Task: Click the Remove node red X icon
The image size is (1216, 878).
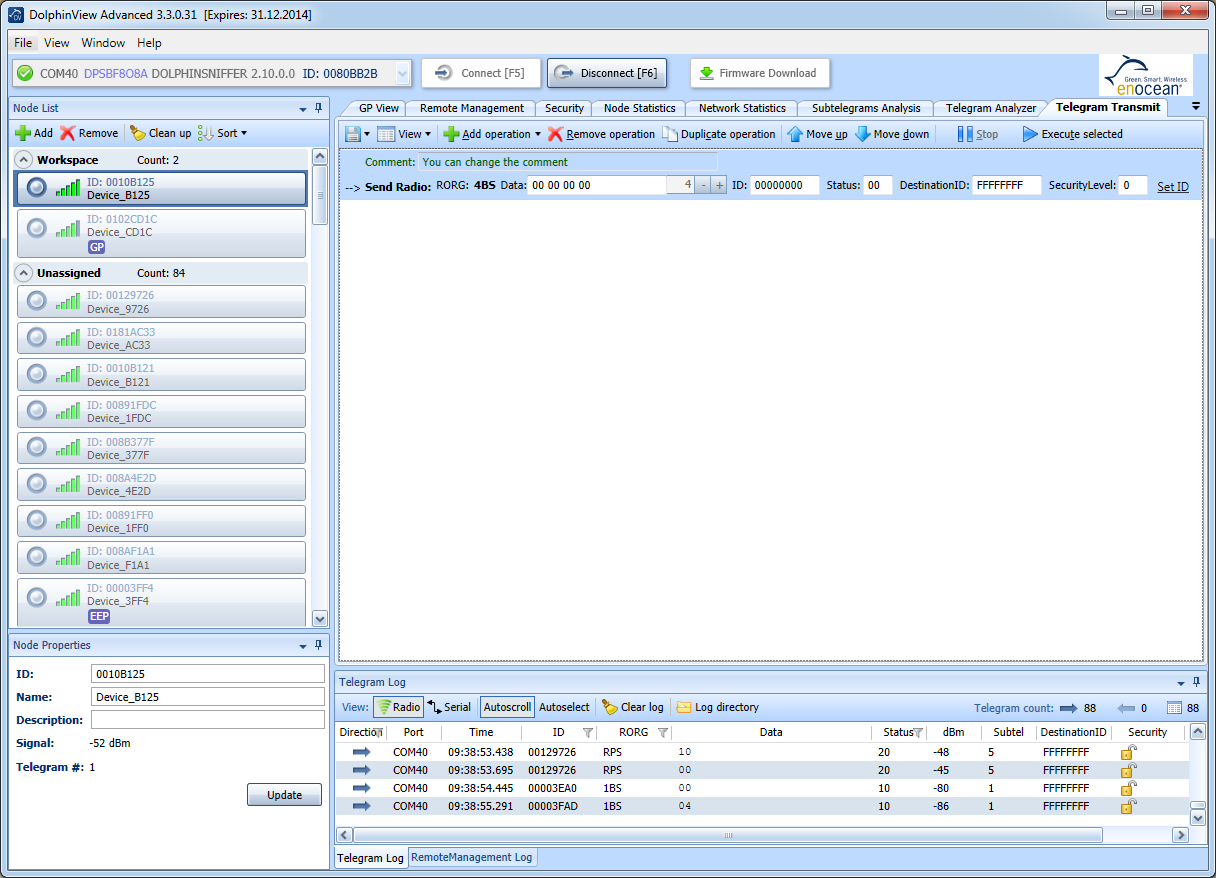Action: (67, 133)
